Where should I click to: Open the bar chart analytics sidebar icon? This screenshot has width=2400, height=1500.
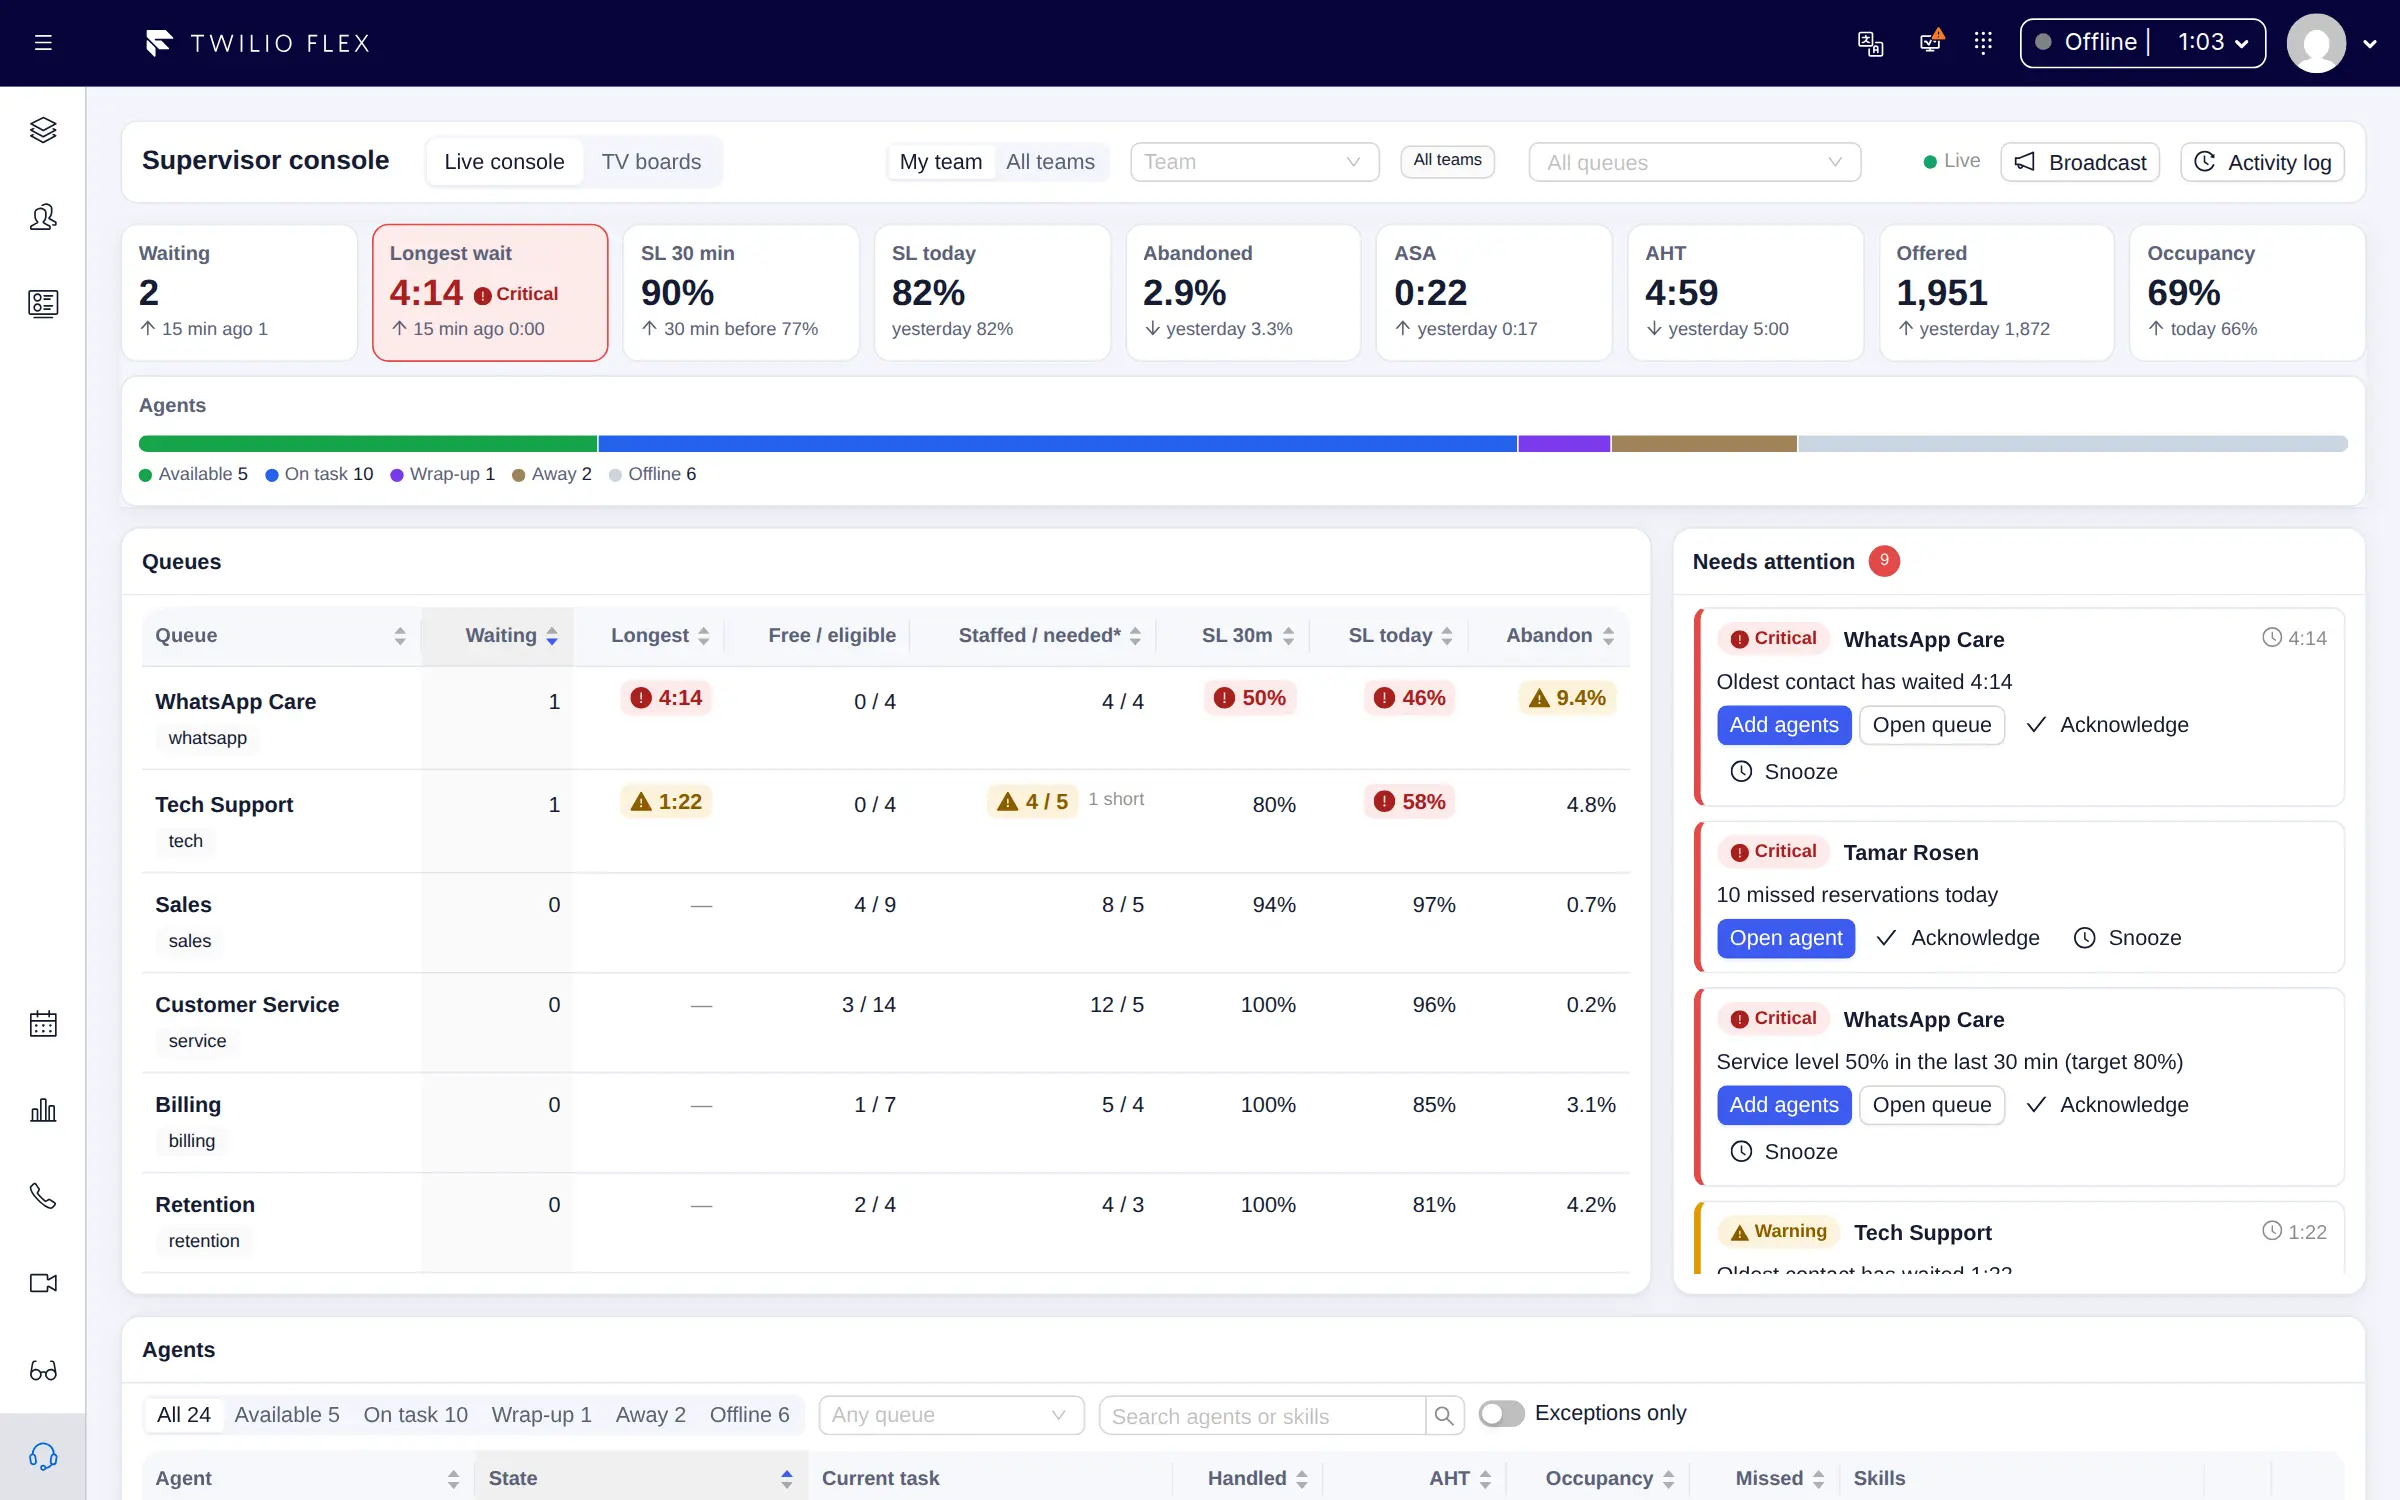pyautogui.click(x=43, y=1110)
